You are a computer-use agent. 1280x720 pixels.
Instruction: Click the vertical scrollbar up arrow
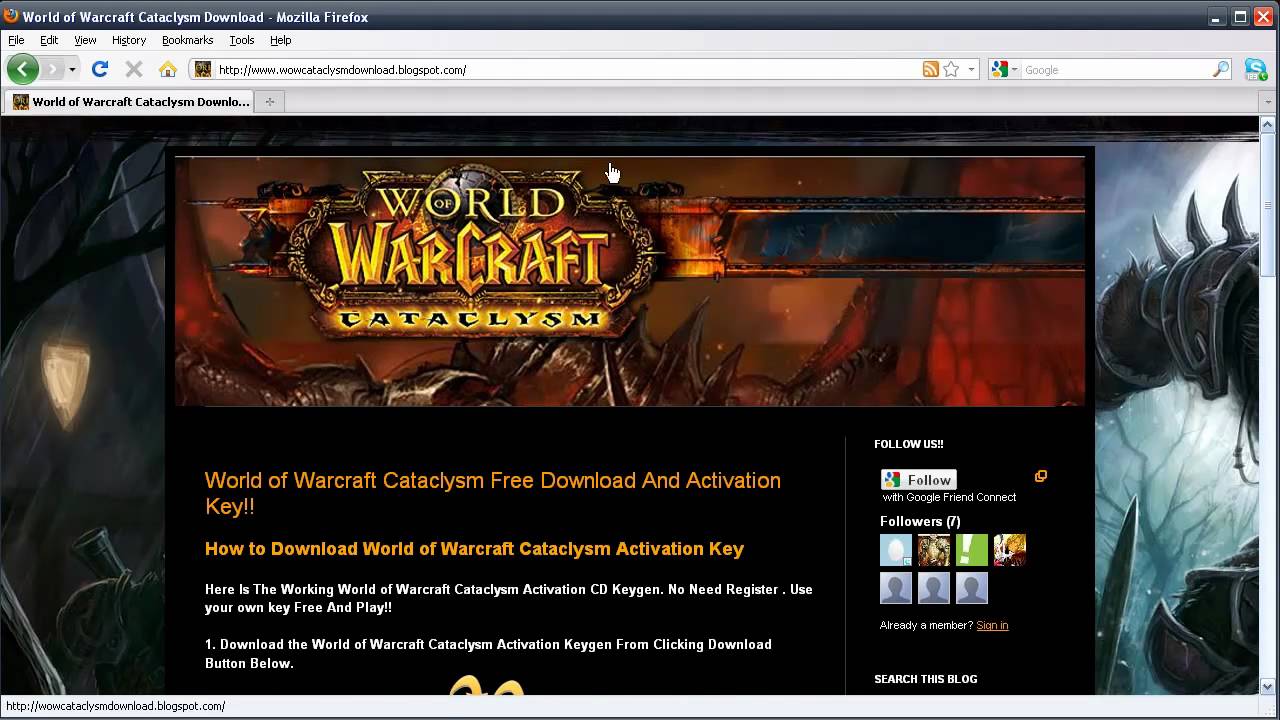(1268, 124)
